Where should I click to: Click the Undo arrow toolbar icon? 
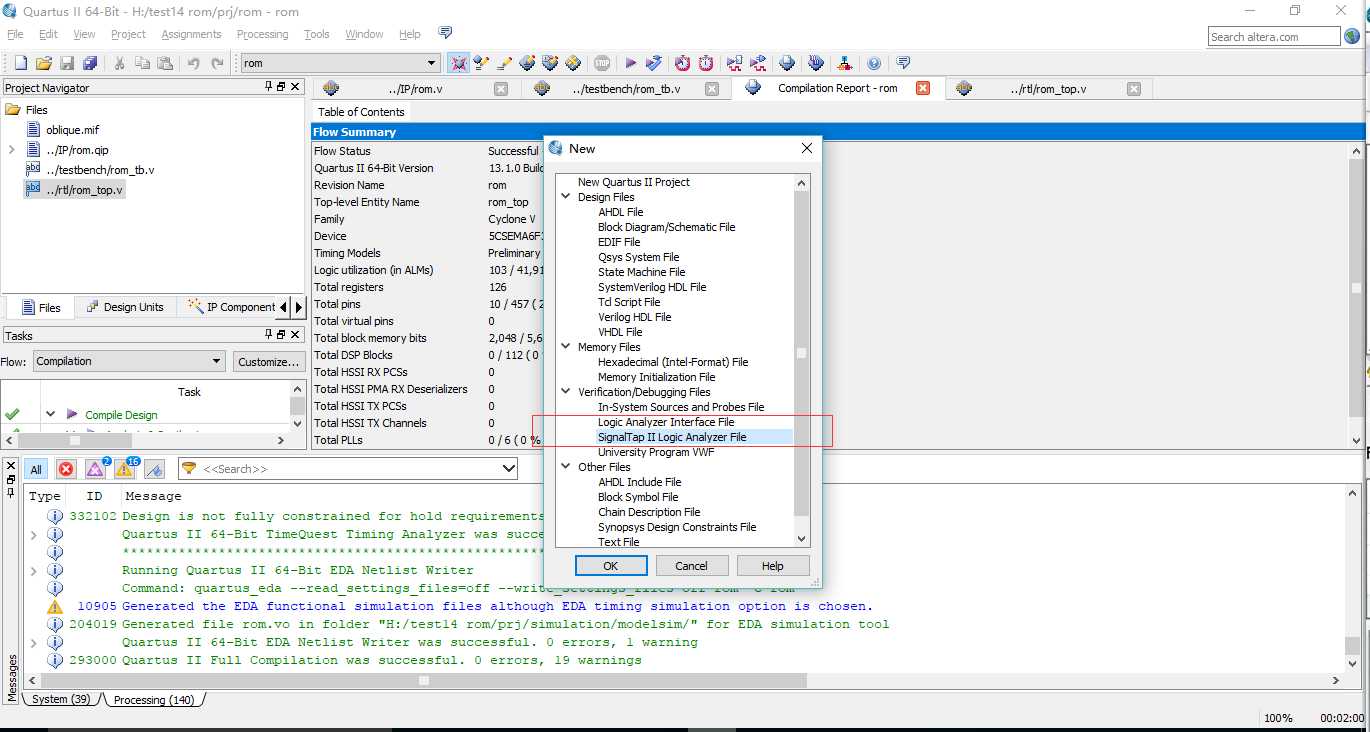[194, 63]
